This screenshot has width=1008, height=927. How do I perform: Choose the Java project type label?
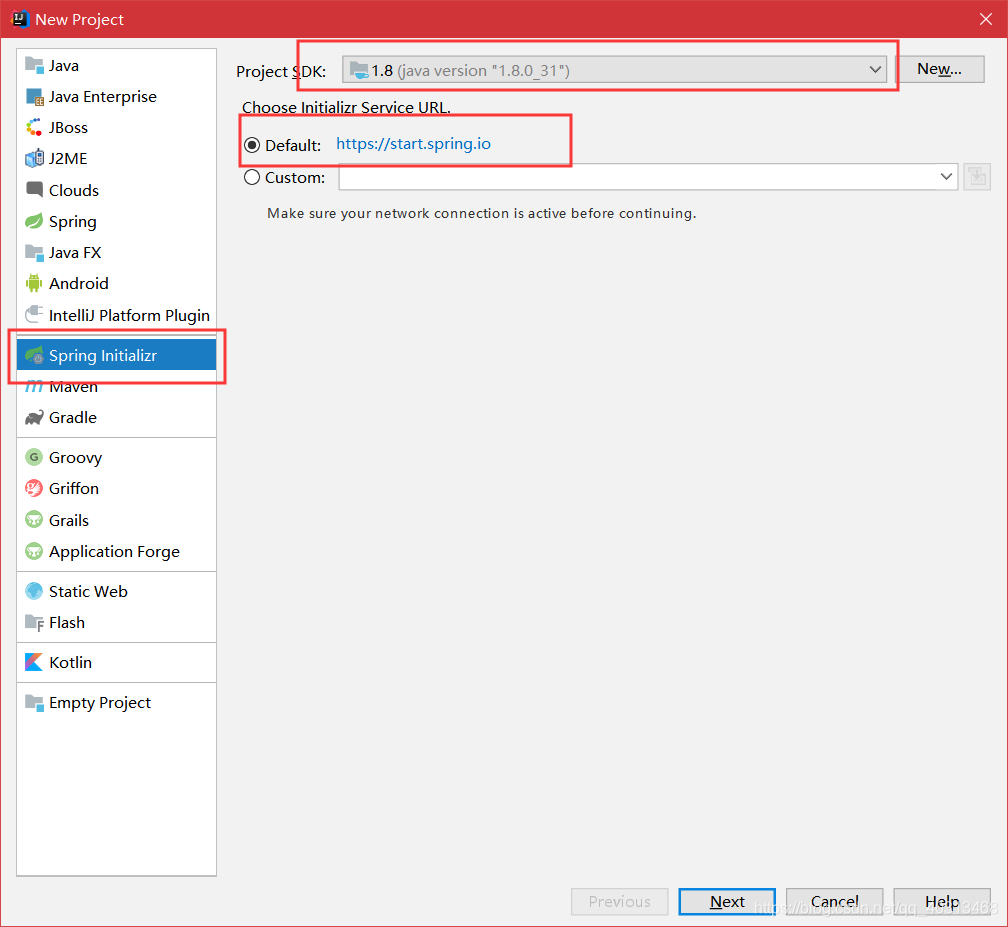pyautogui.click(x=64, y=66)
